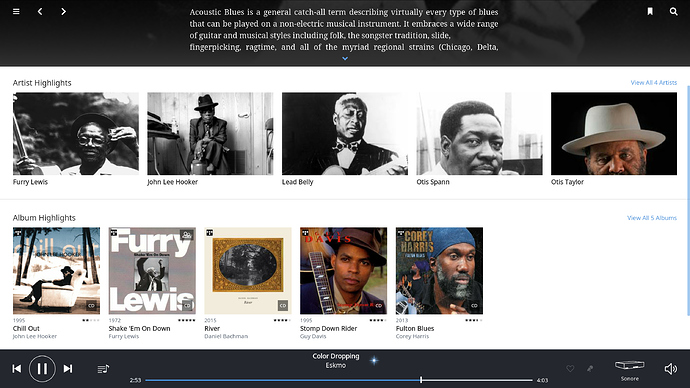Open the volume speaker control

[671, 369]
